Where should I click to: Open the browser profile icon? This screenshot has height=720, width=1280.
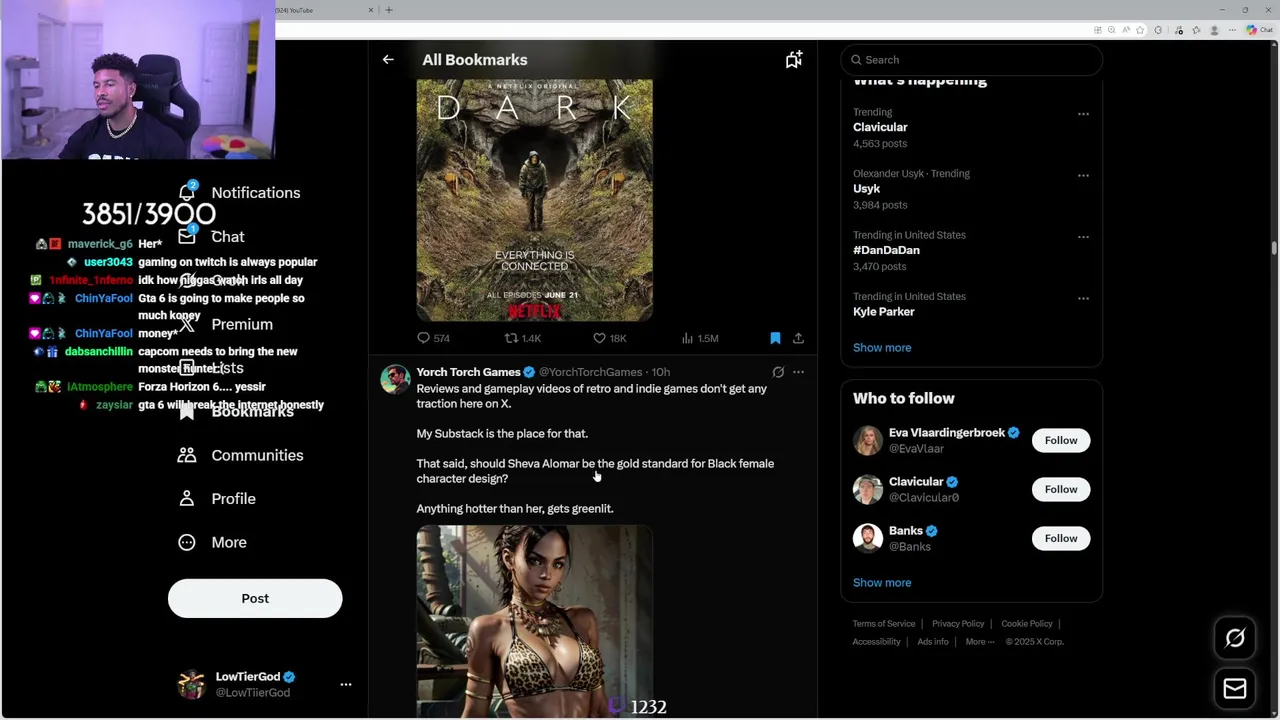pos(1214,30)
